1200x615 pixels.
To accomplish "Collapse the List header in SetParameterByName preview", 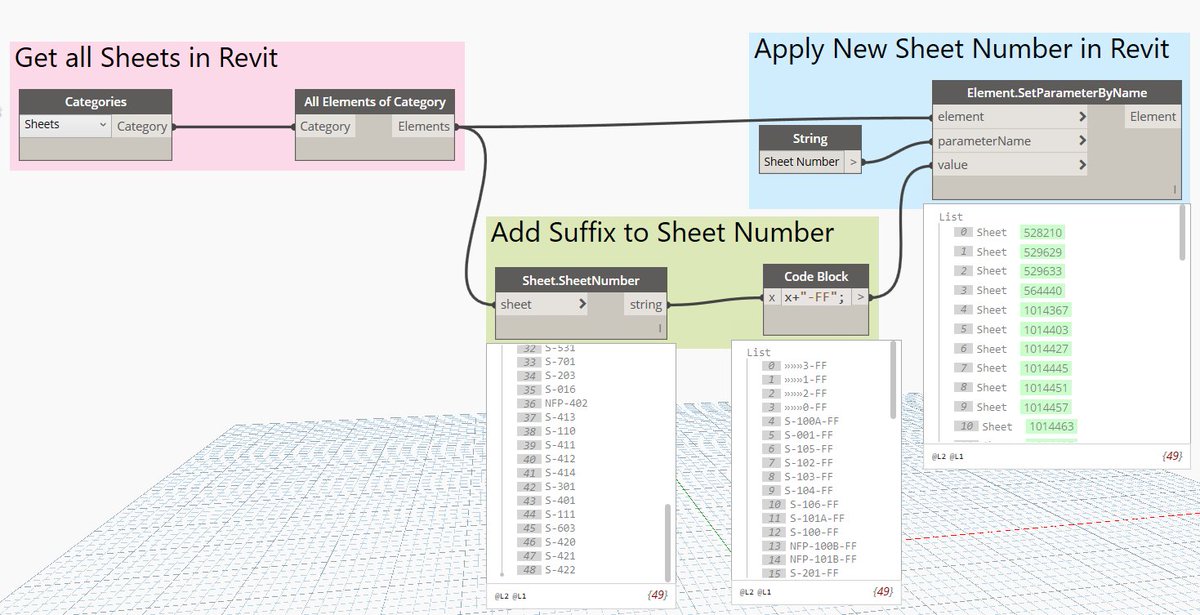I will click(x=951, y=216).
